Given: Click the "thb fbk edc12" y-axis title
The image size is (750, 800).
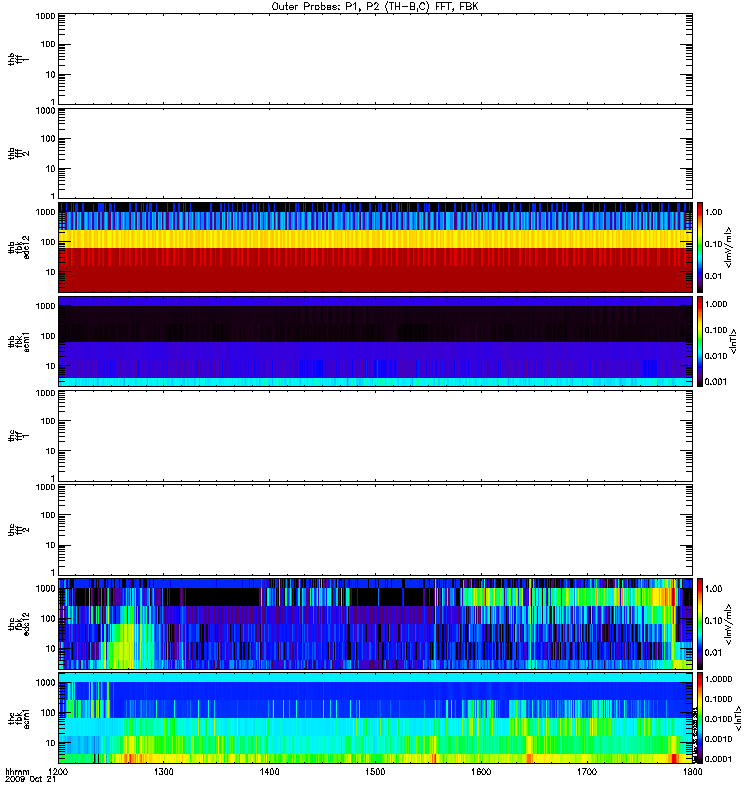Looking at the screenshot, I should pyautogui.click(x=19, y=247).
